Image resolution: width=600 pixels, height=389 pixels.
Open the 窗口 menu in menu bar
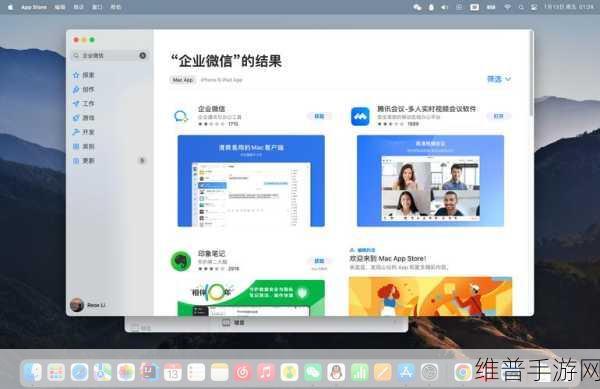point(97,7)
